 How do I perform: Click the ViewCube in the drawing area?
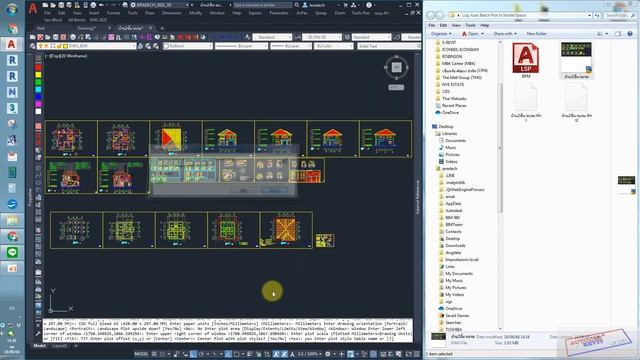(396, 67)
